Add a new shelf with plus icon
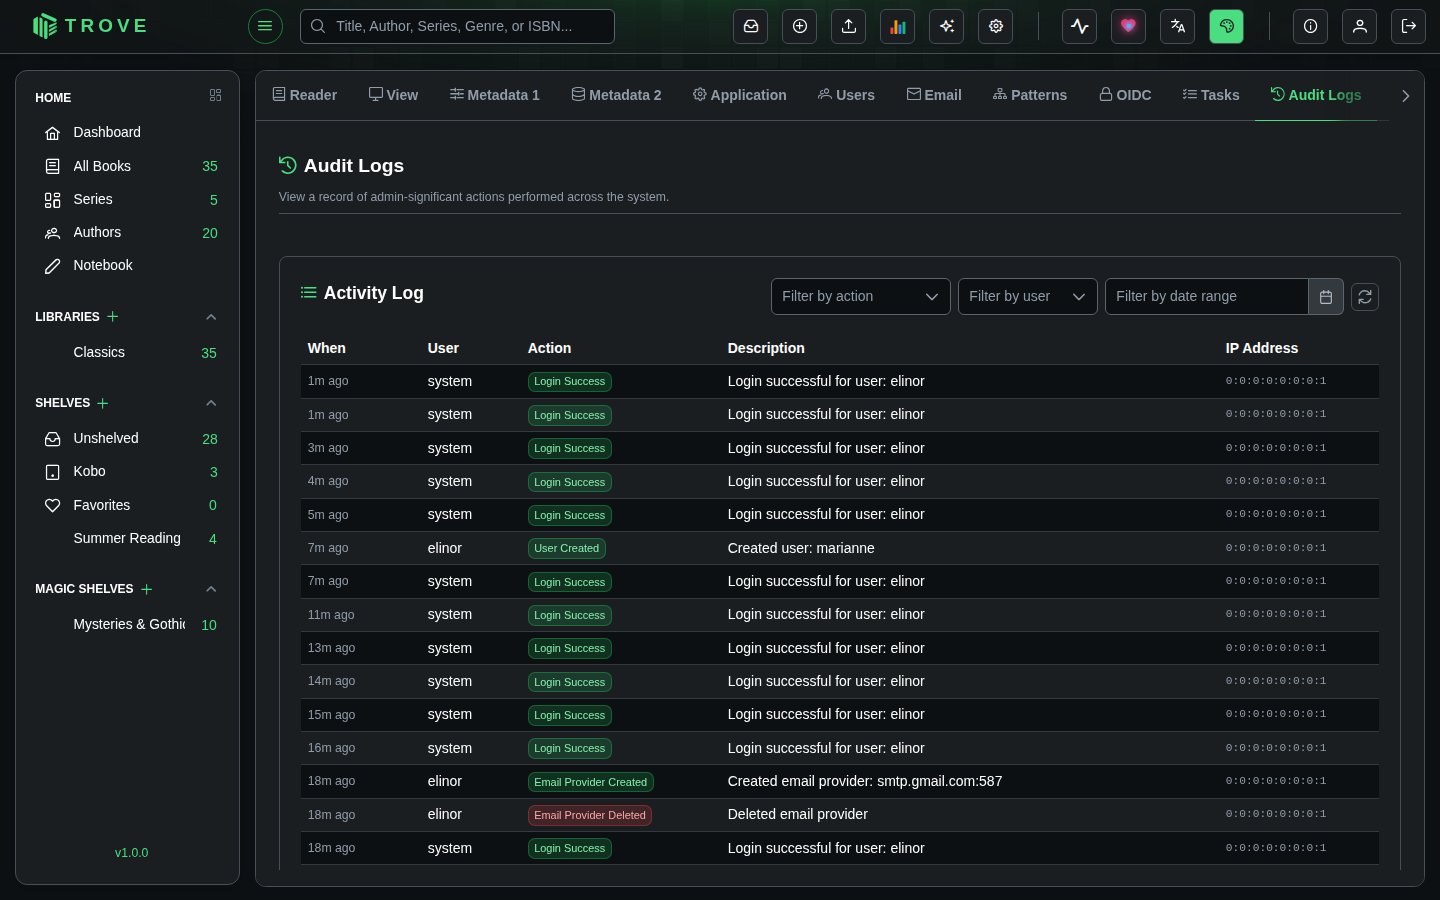The image size is (1440, 900). (x=103, y=403)
